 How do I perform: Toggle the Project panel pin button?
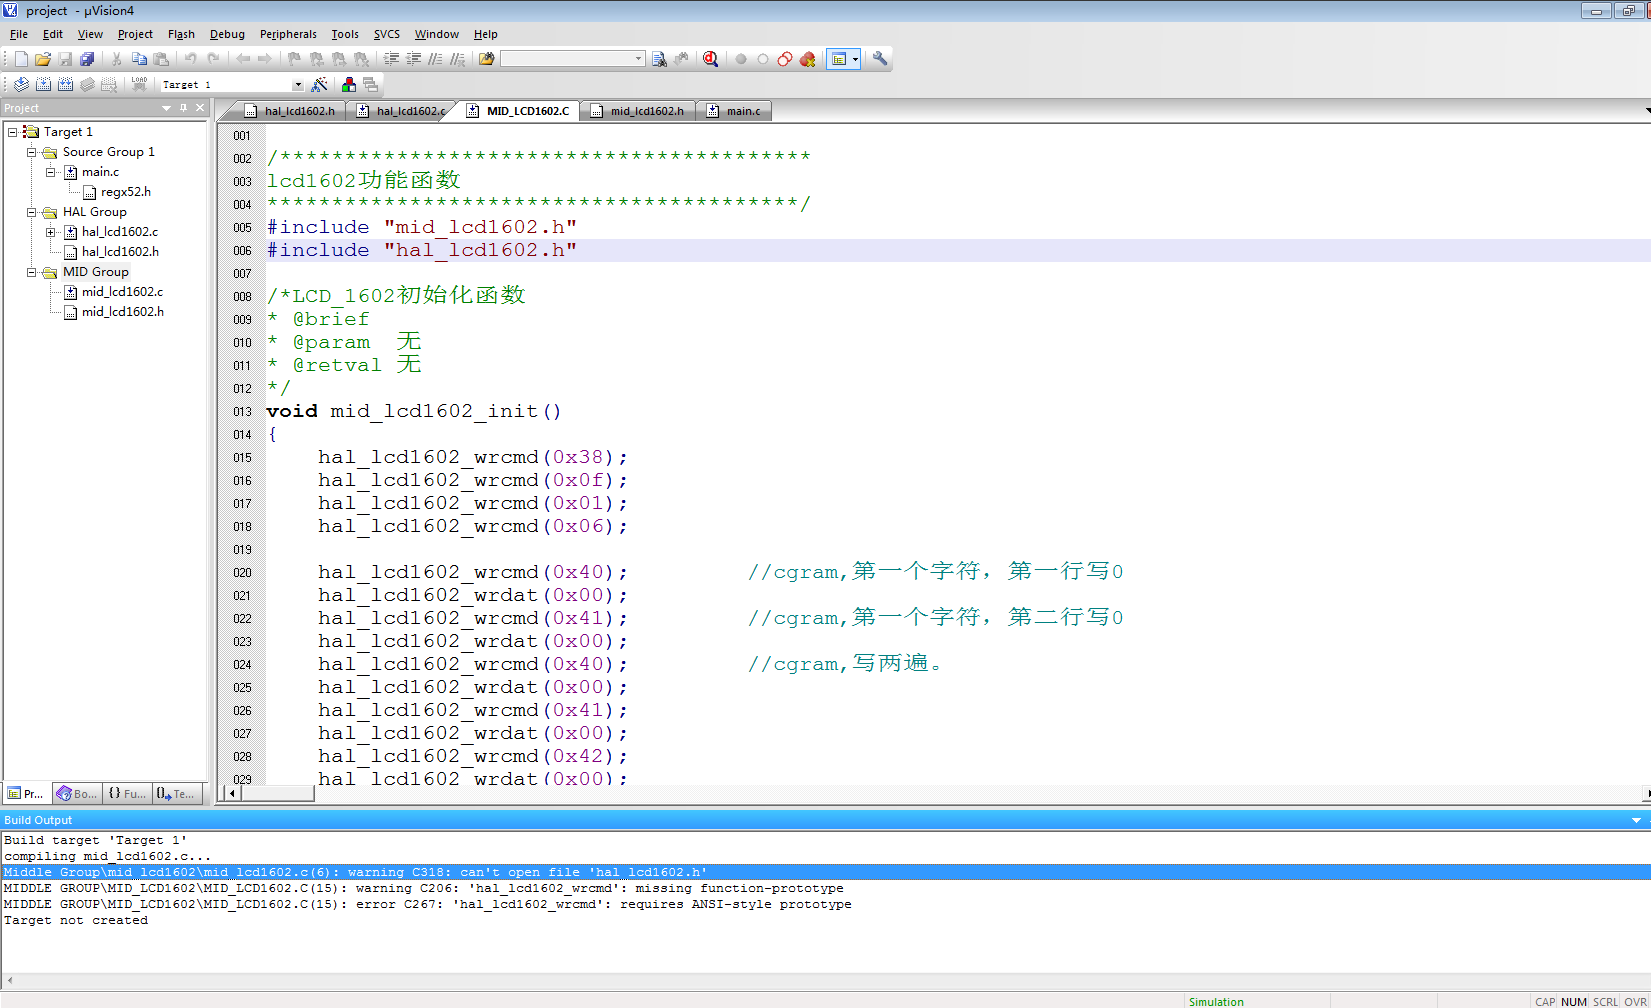pos(183,108)
